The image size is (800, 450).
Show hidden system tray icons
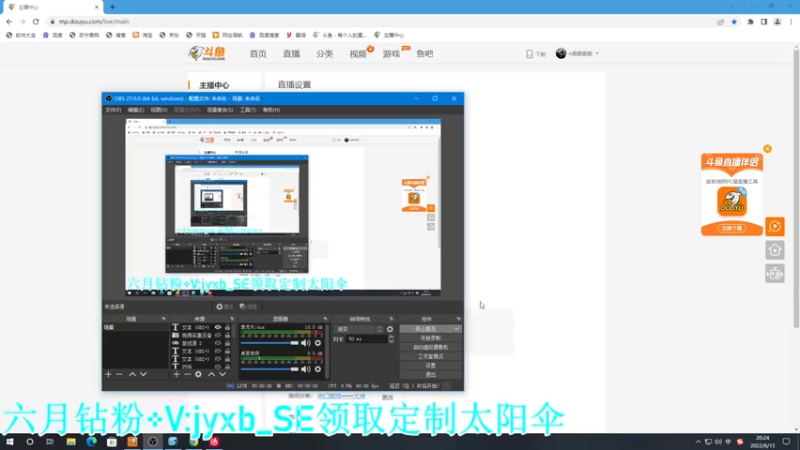(698, 442)
